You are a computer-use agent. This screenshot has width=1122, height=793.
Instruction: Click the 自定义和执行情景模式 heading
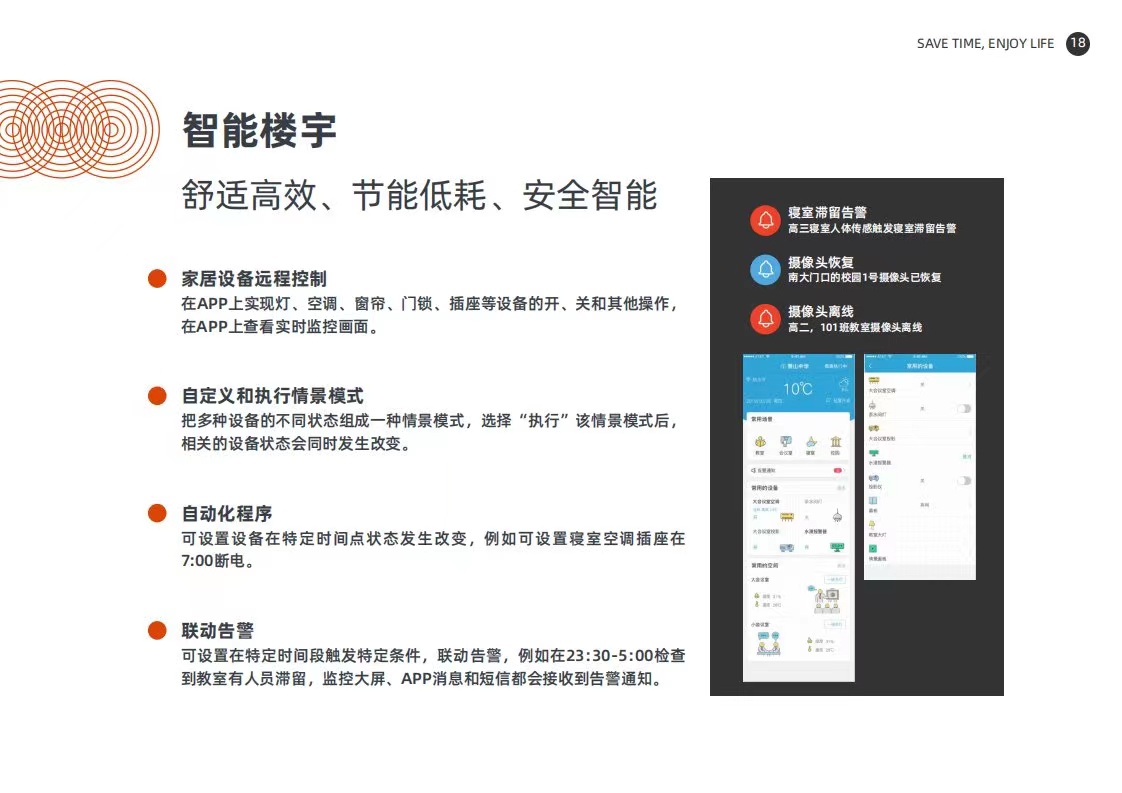272,396
